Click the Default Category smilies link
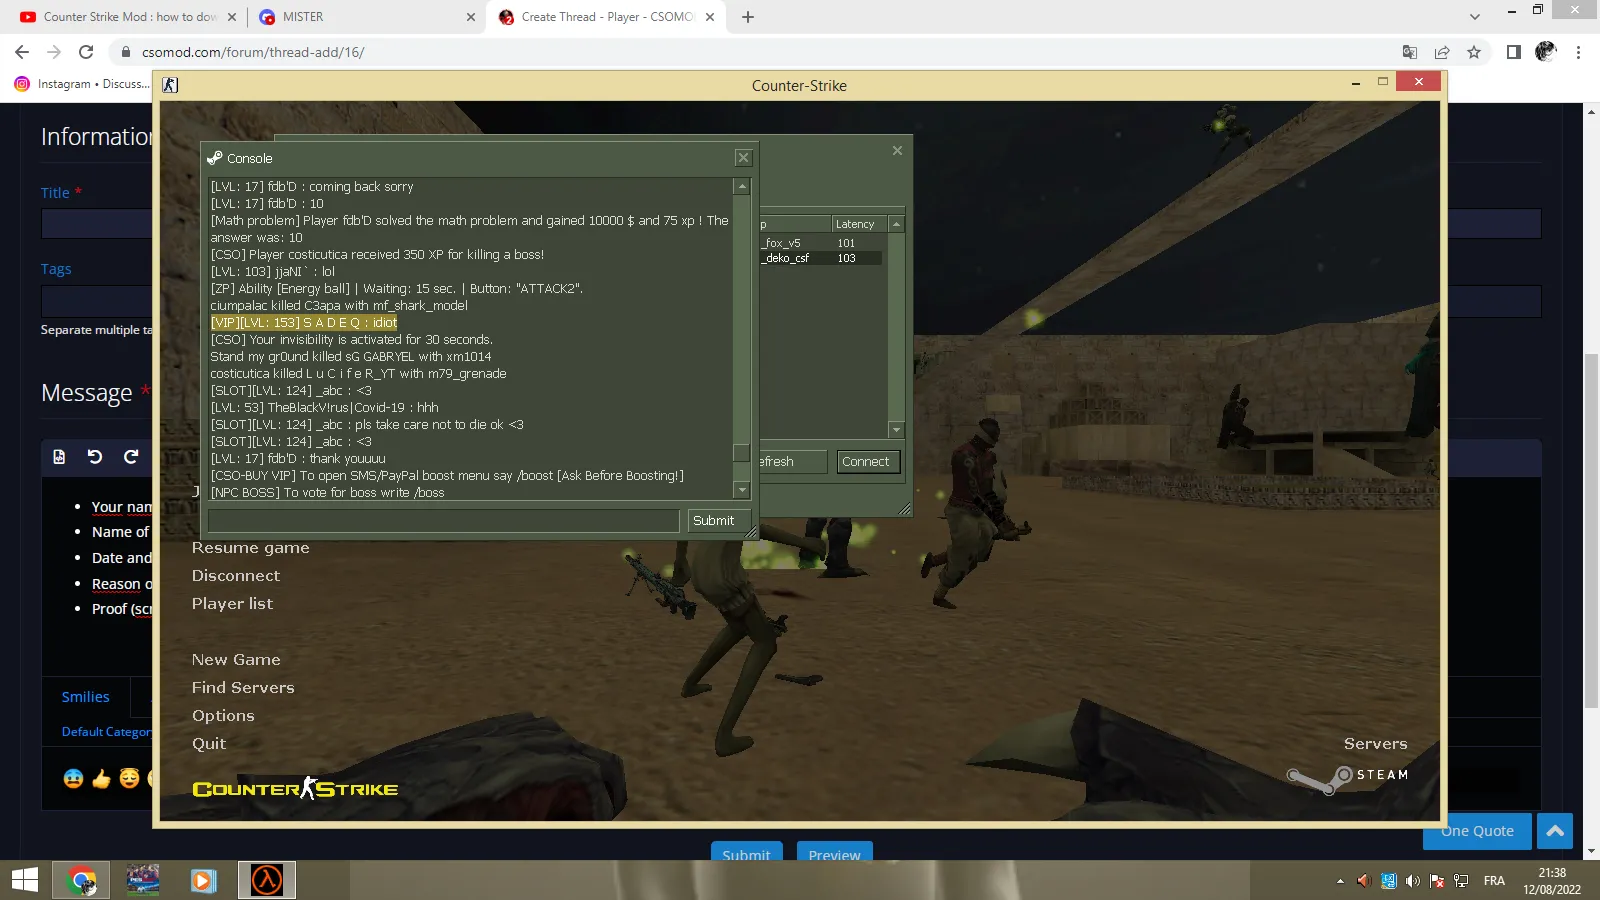Viewport: 1600px width, 900px height. coord(107,732)
